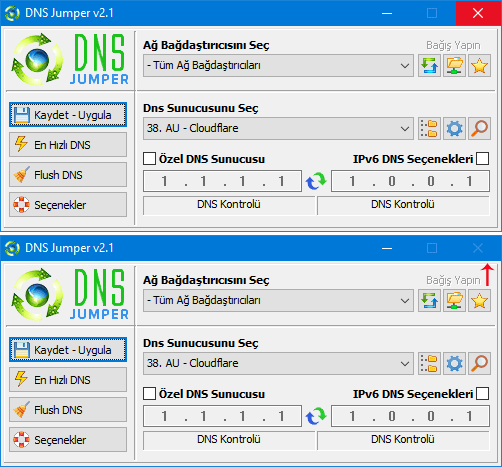The height and width of the screenshot is (467, 502).
Task: Open network connections folder icon in bottom window
Action: (x=454, y=301)
